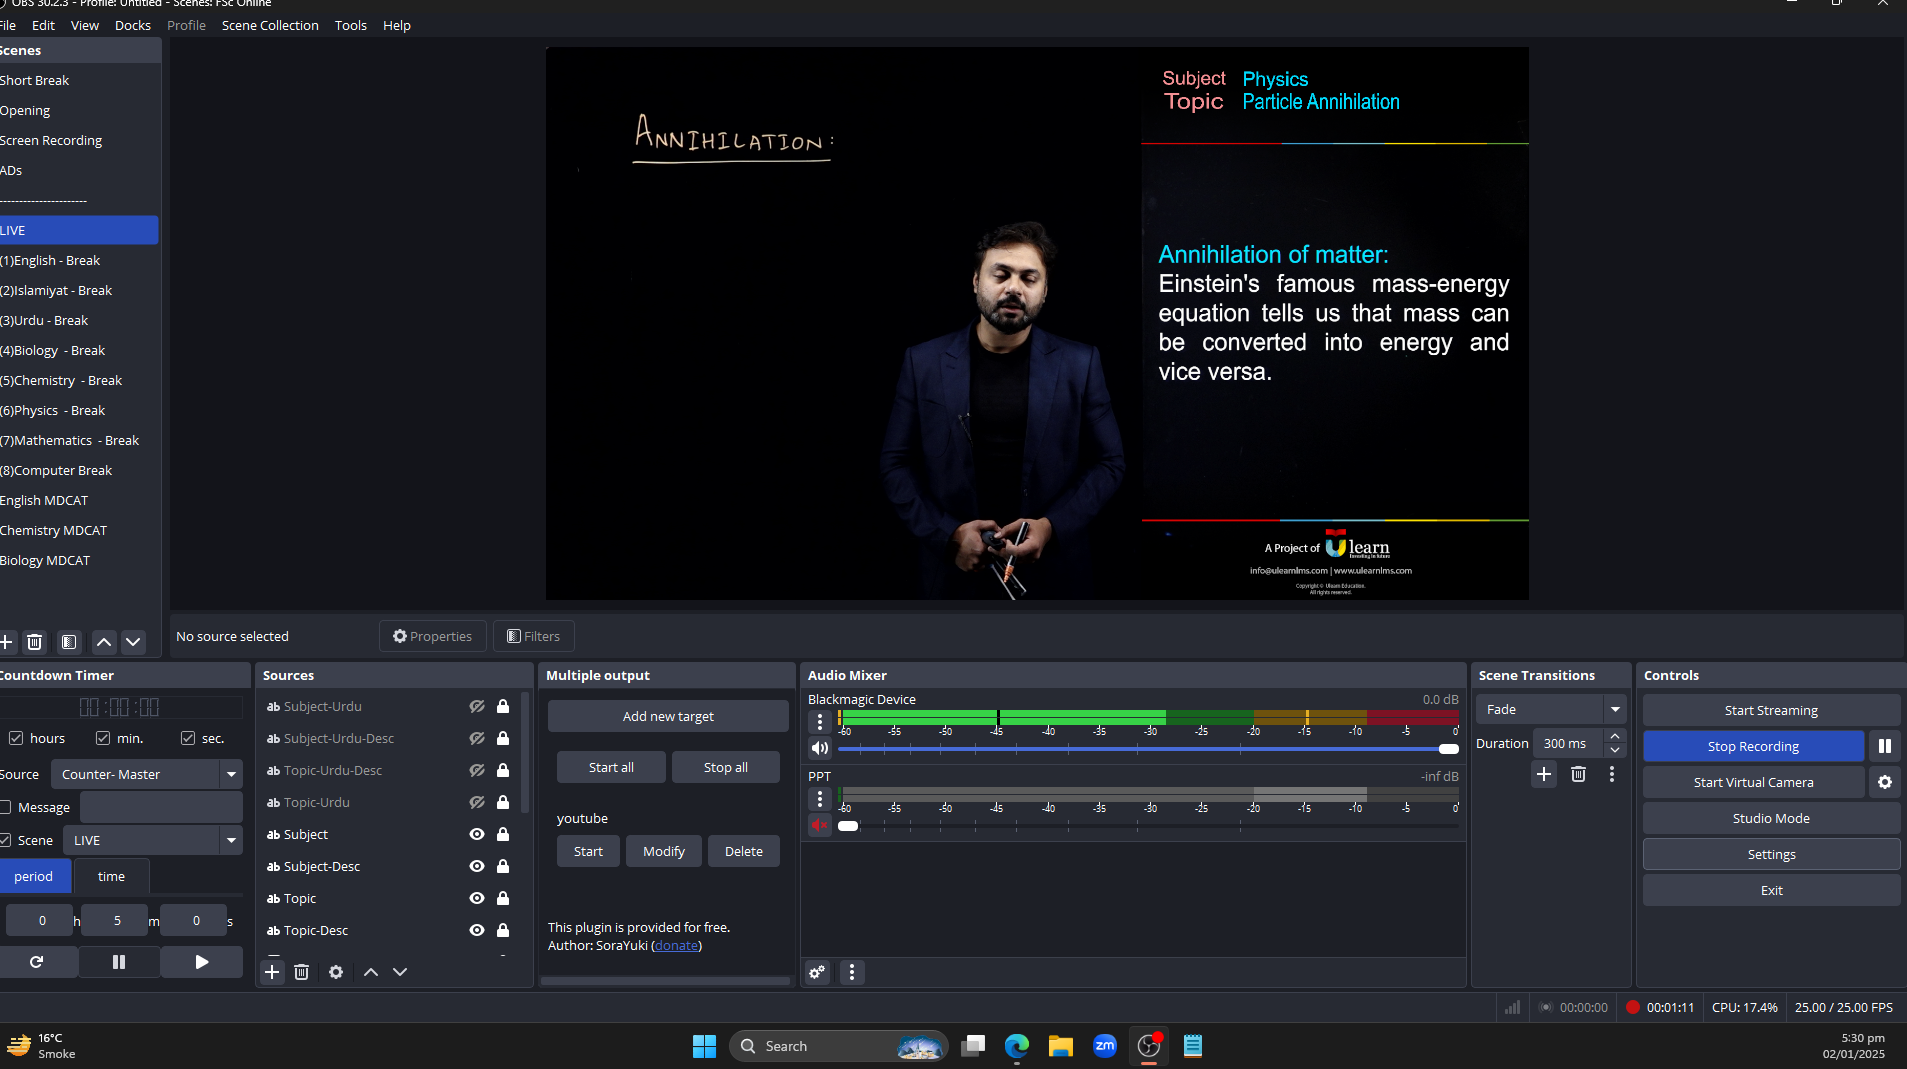Hide the Subject source
1907x1069 pixels.
[477, 834]
